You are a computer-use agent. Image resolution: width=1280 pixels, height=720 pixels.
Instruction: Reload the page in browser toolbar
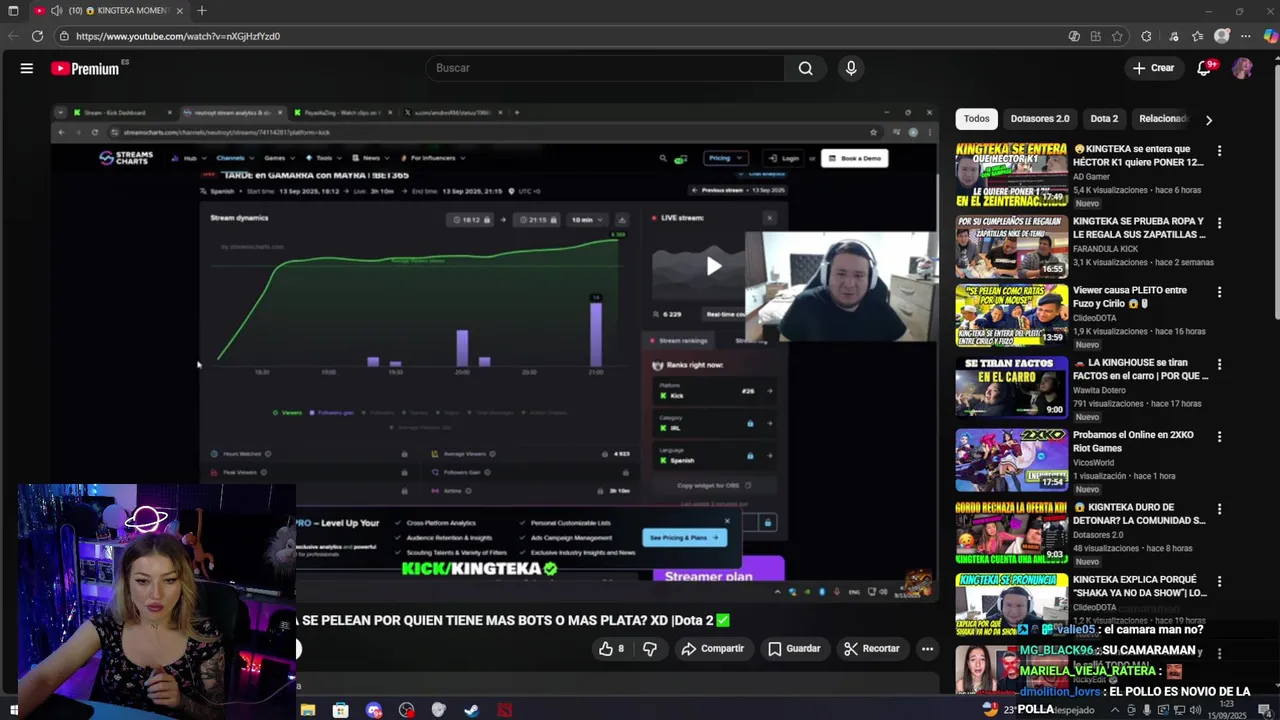coord(37,36)
